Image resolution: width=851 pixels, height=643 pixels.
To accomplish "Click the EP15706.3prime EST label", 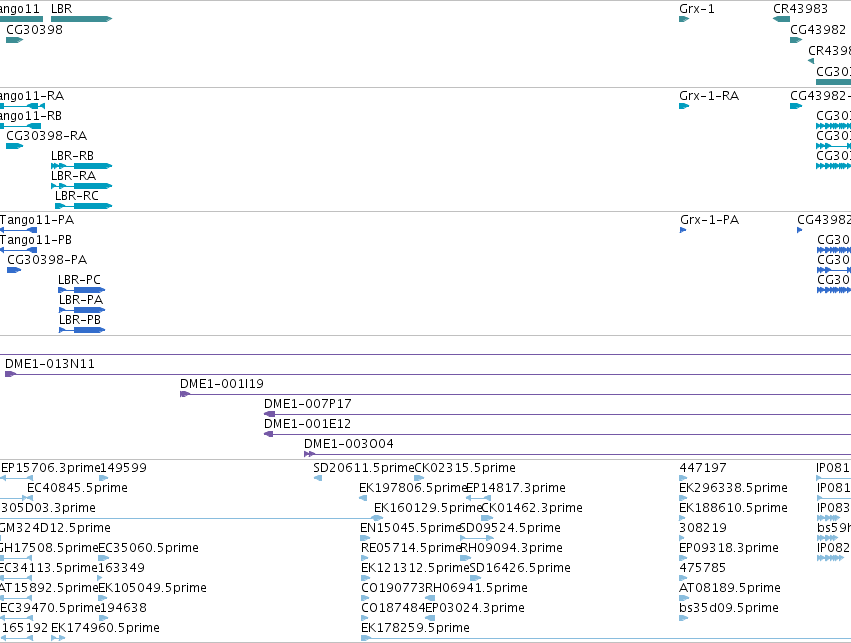I will pos(51,468).
